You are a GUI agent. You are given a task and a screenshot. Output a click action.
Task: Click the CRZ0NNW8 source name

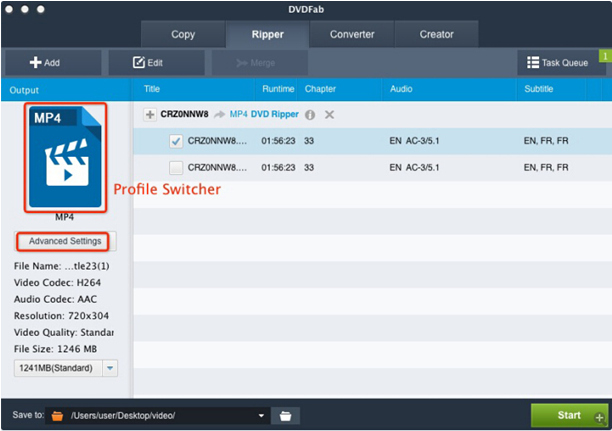click(184, 114)
